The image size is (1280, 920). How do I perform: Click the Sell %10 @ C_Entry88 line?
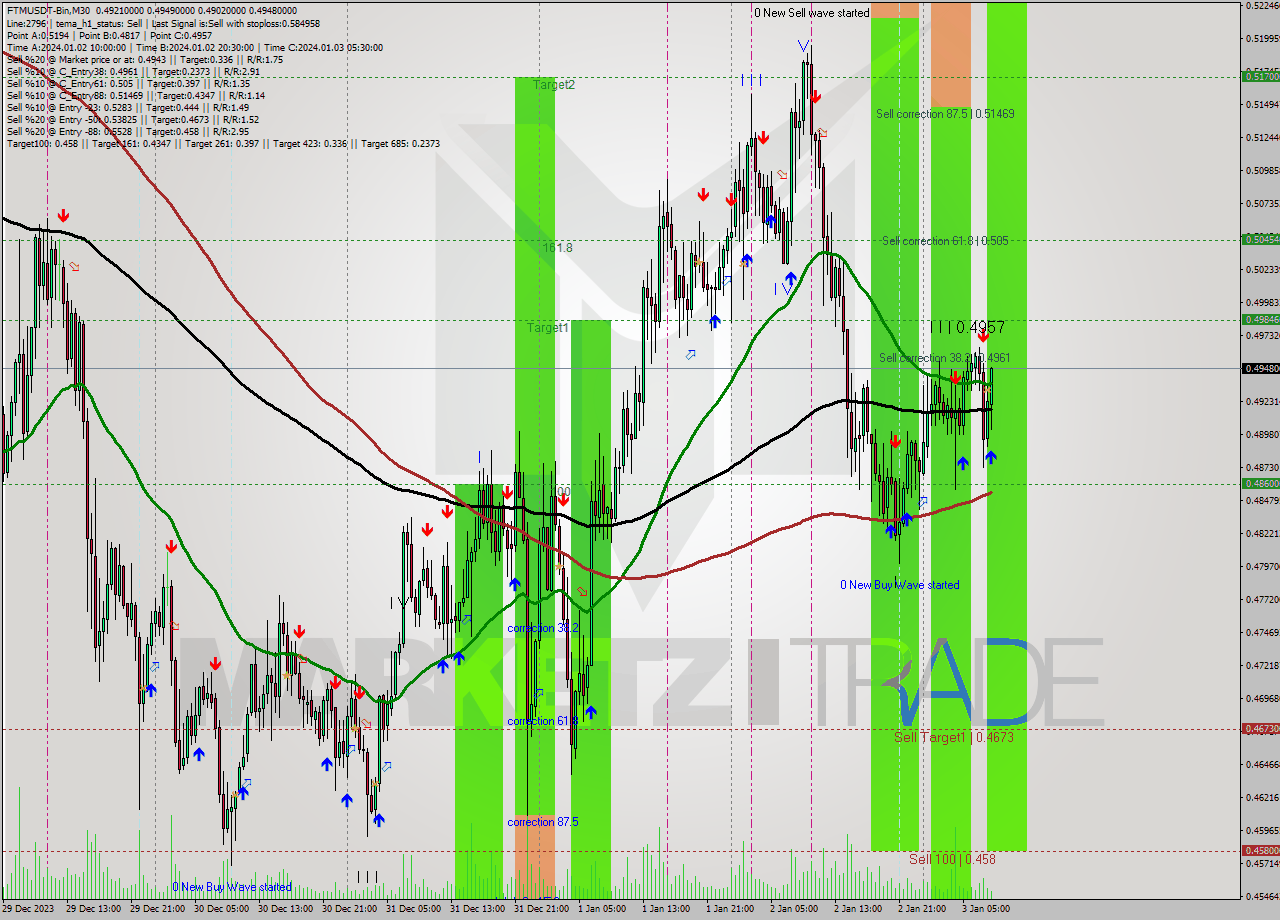pos(136,95)
